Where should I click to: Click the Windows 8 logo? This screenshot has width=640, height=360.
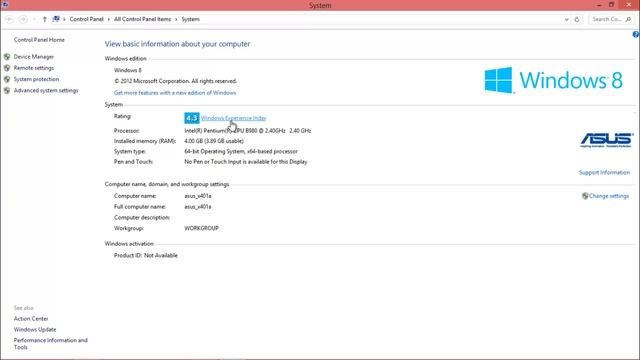pyautogui.click(x=553, y=80)
